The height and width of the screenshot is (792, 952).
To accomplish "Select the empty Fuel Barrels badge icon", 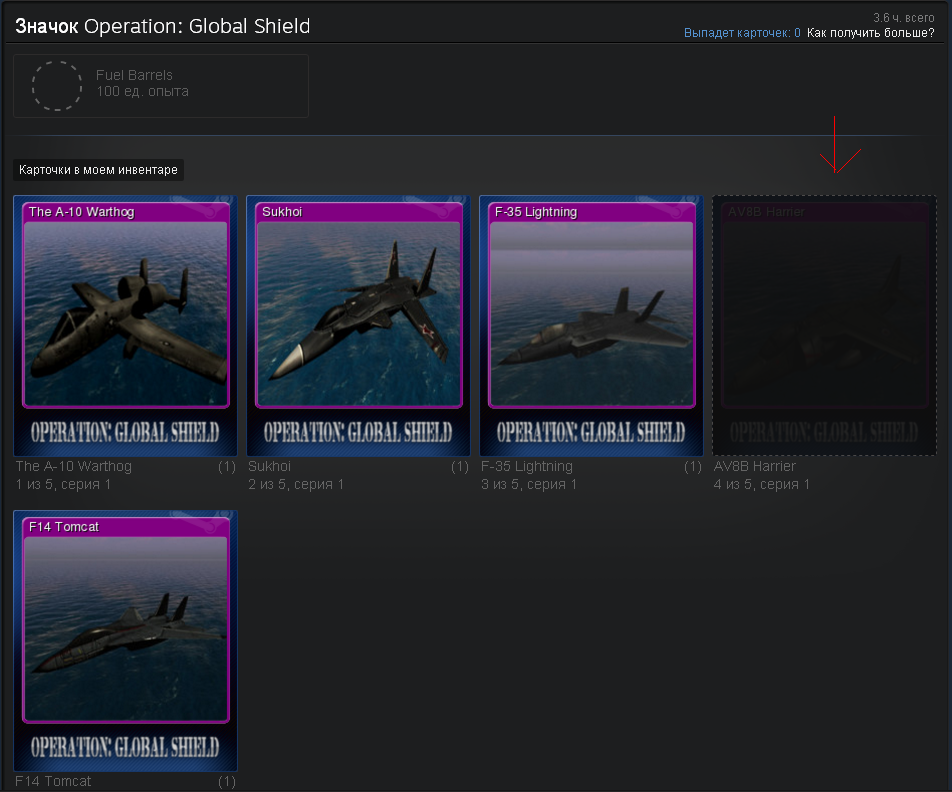I will [x=56, y=86].
